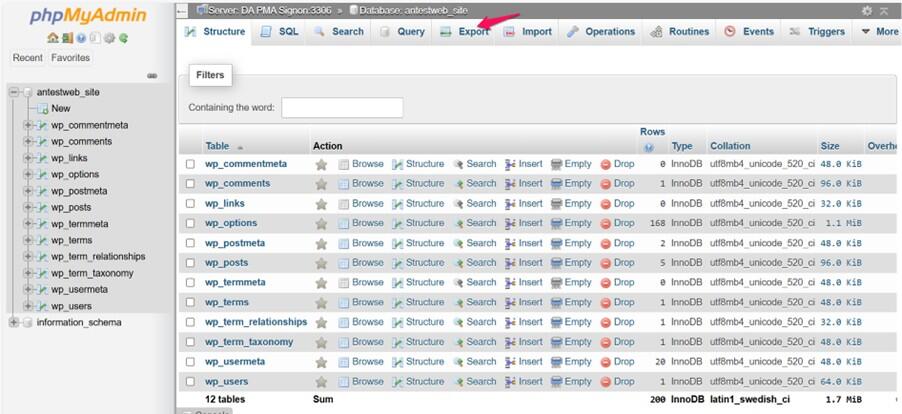Expand wp_posts in the sidebar tree

click(x=28, y=208)
